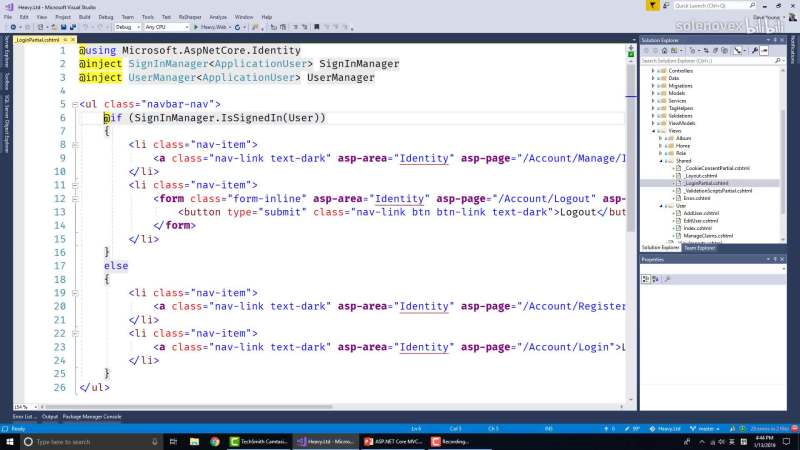
Task: Click the Task View taskbar icon
Action: 173,442
